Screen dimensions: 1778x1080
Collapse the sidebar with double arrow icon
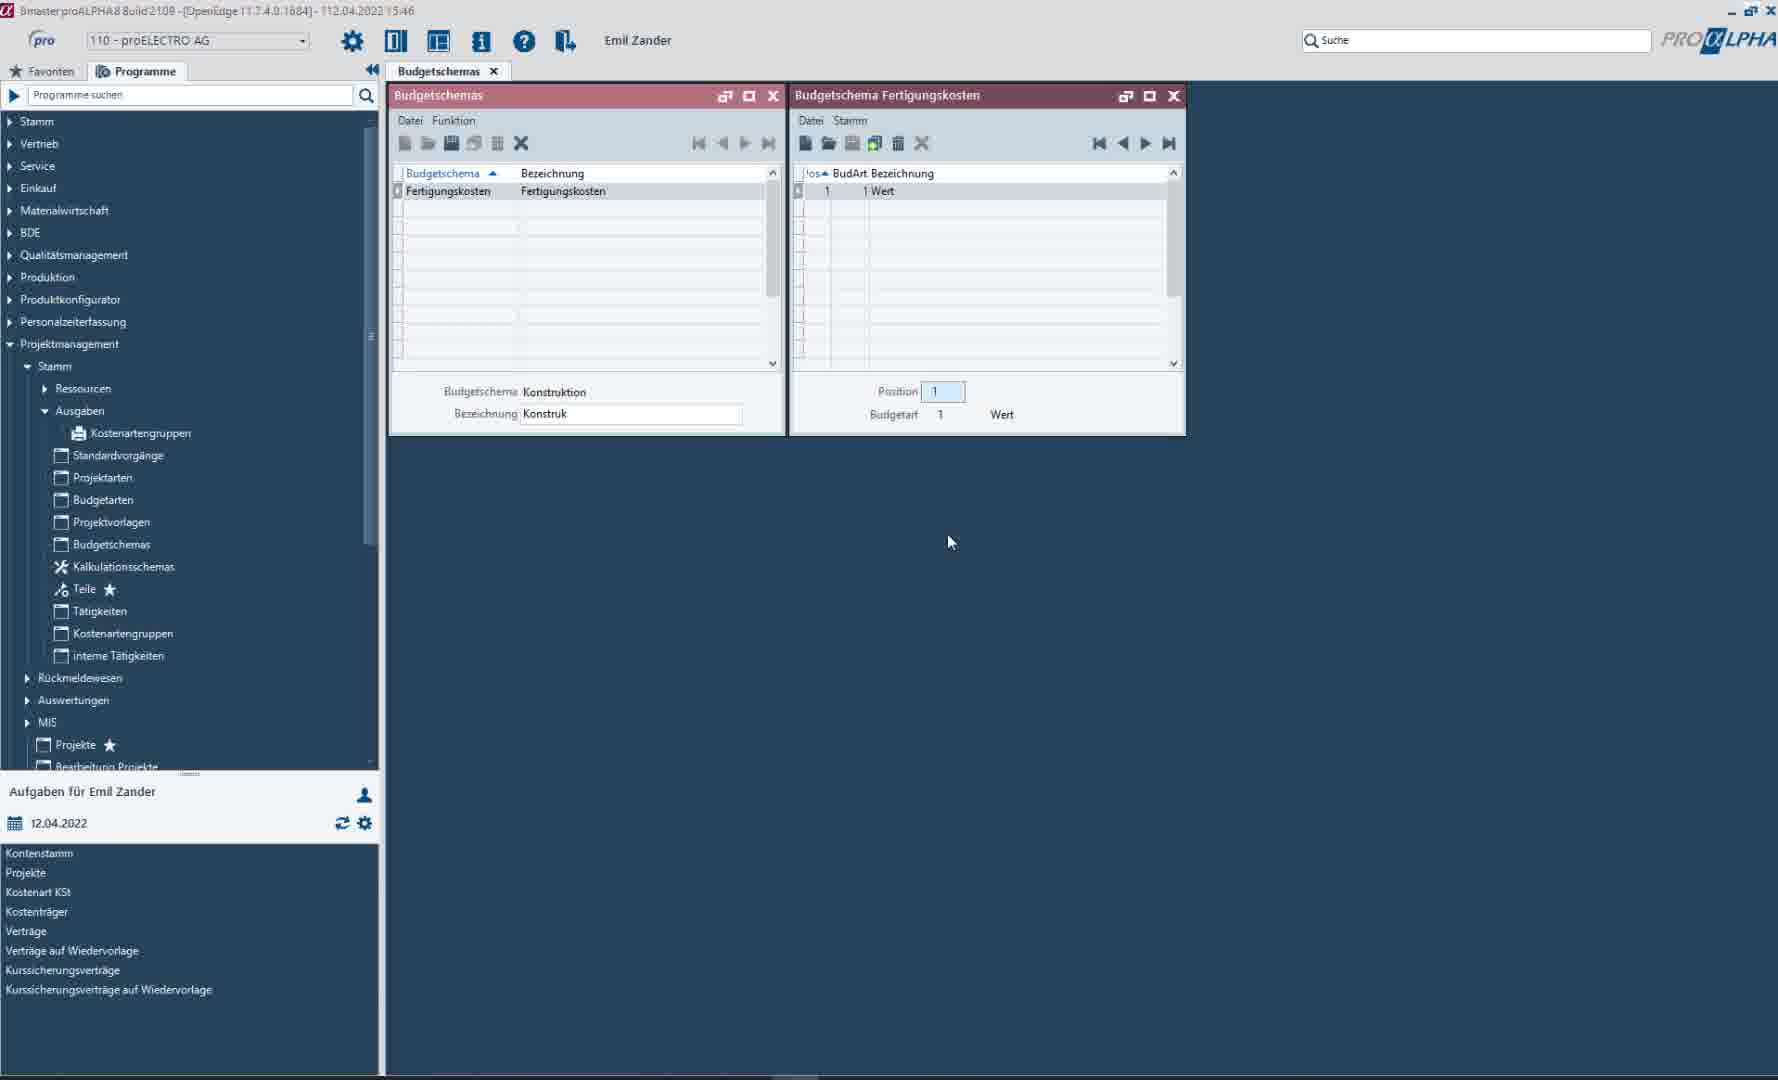372,70
